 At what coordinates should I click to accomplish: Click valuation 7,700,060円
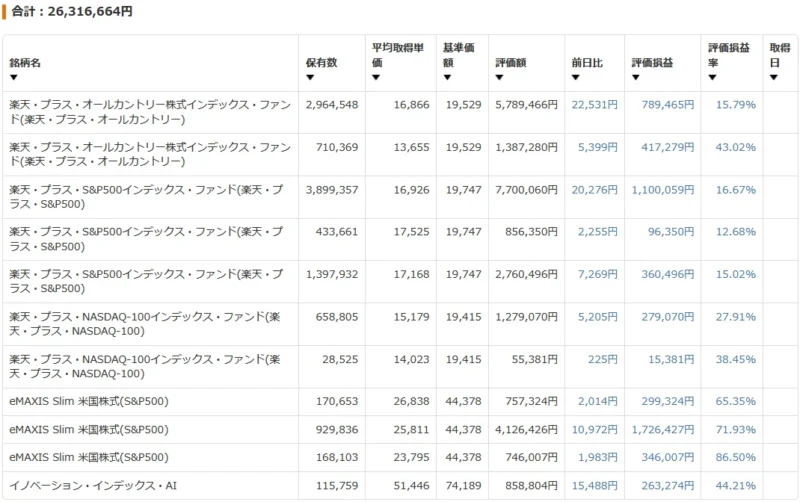(526, 190)
